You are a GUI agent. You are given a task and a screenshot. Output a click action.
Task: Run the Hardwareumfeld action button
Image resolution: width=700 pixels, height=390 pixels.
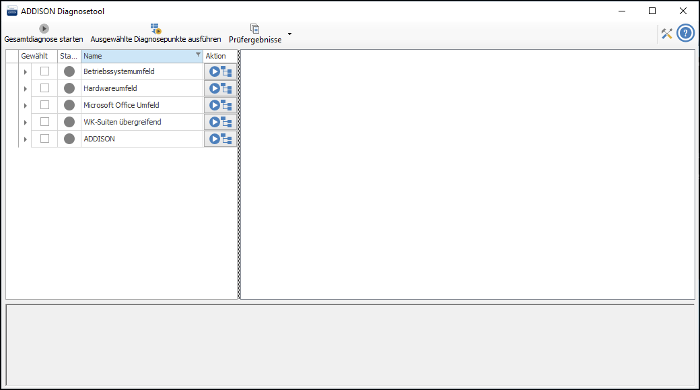click(221, 88)
